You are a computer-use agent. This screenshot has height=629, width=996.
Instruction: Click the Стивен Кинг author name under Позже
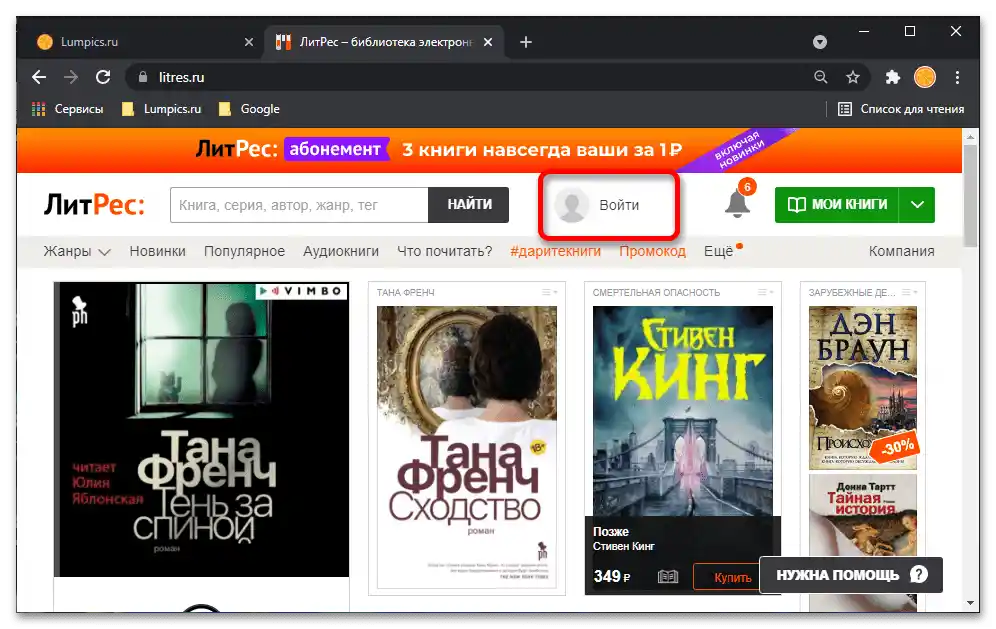623,546
